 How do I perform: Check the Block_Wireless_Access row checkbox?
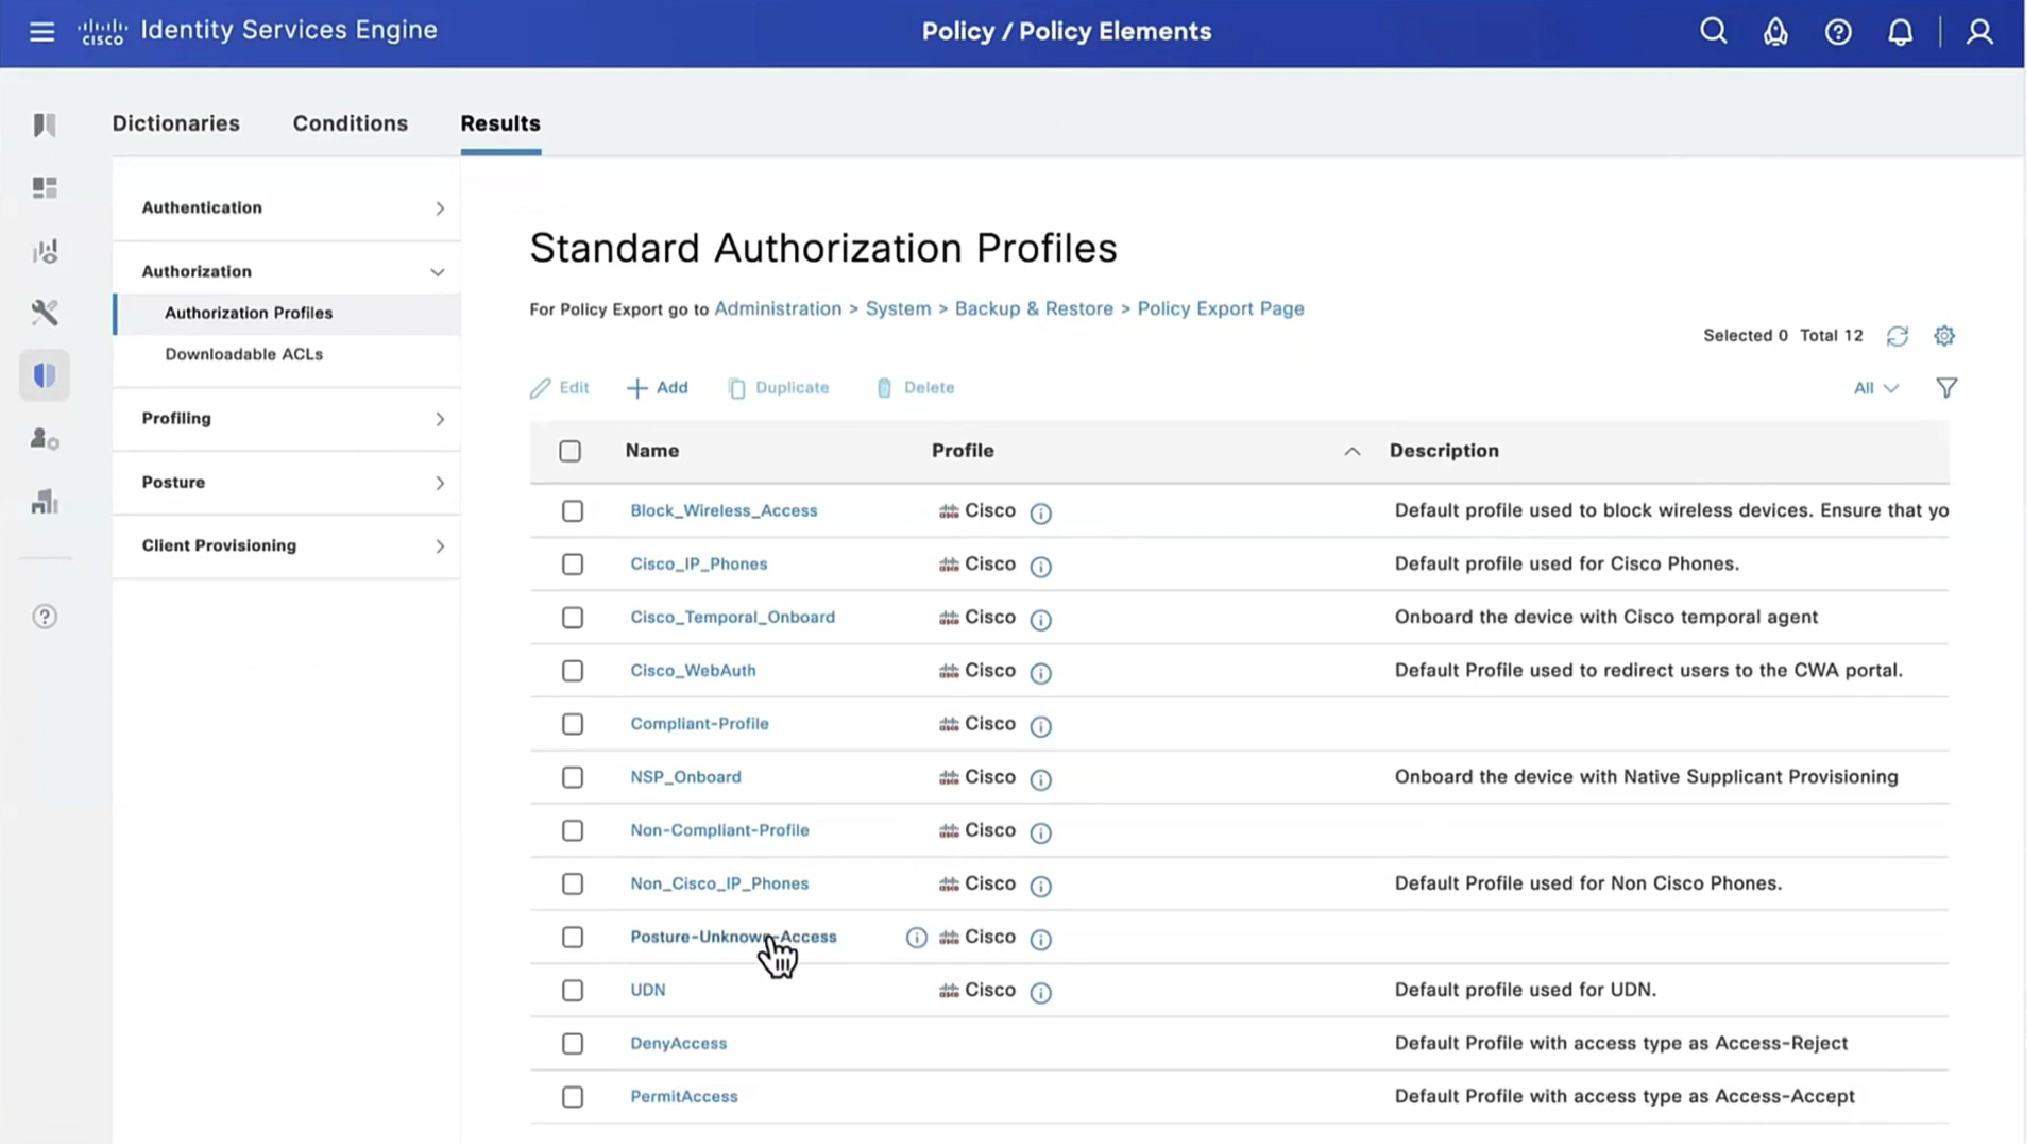(x=572, y=511)
